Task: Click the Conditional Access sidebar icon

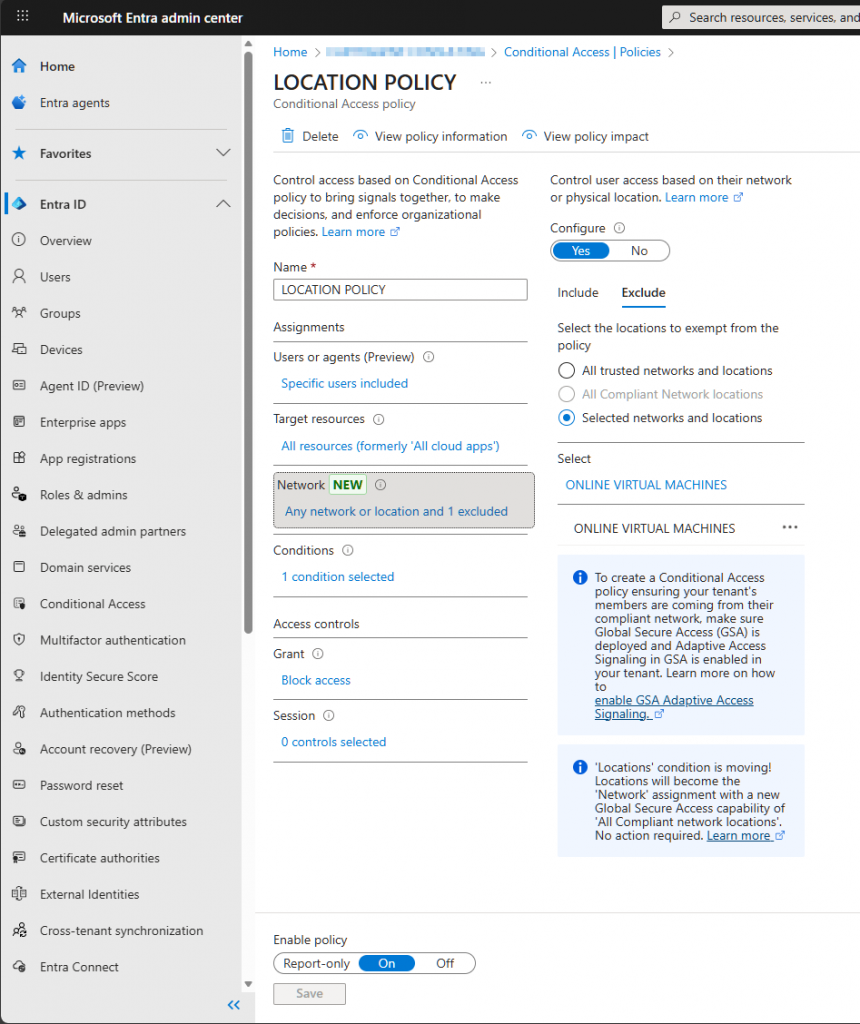Action: point(19,604)
